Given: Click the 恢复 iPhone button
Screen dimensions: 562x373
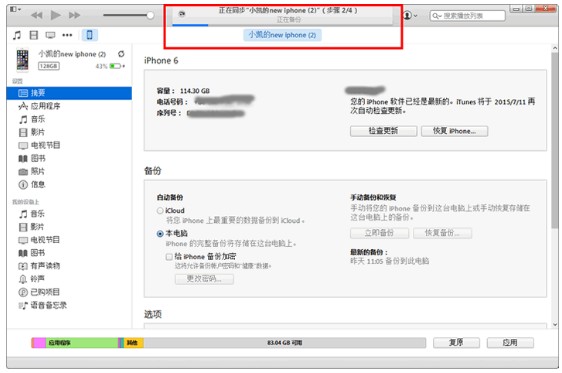Looking at the screenshot, I should click(454, 131).
